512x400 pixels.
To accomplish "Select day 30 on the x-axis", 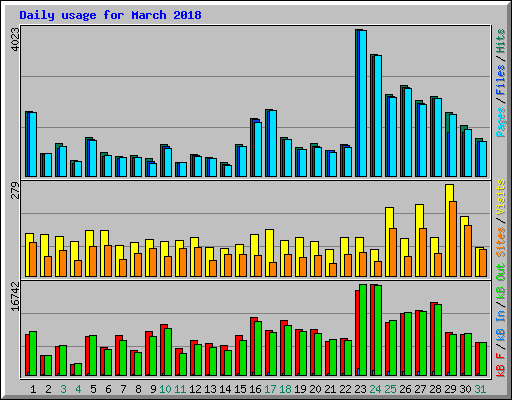I will [465, 389].
